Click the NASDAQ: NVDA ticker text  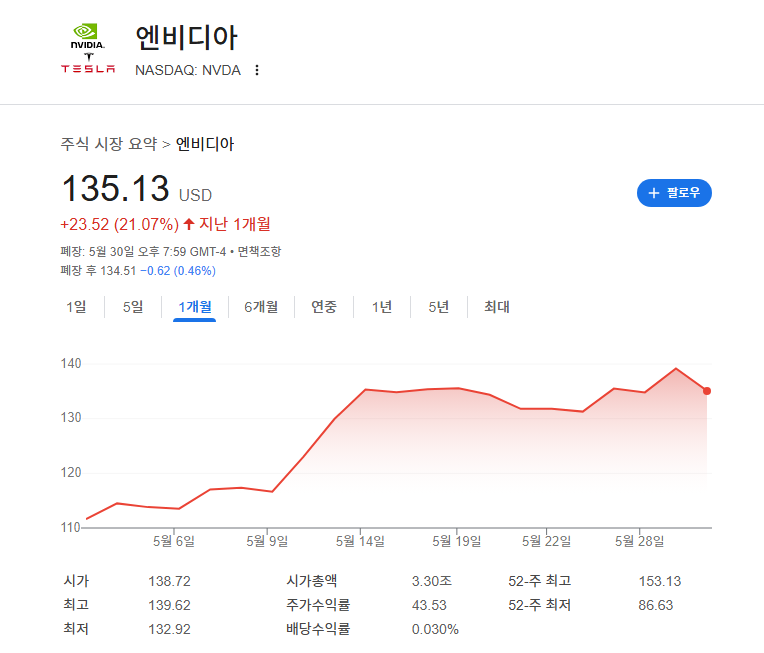pyautogui.click(x=188, y=70)
